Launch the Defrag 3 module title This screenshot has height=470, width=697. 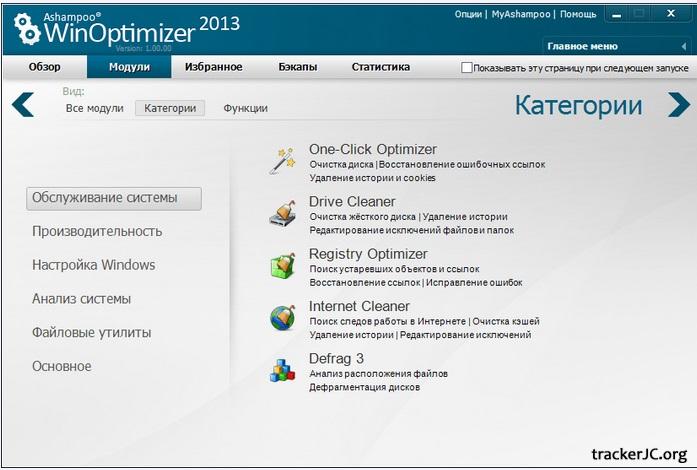[336, 358]
